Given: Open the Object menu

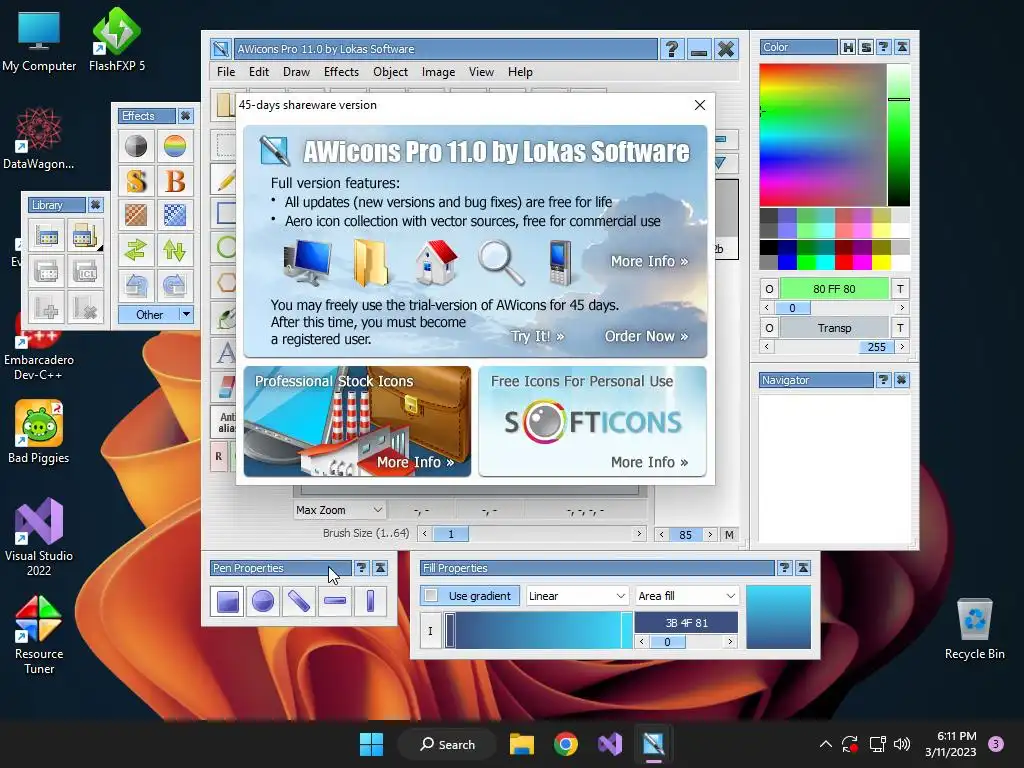Looking at the screenshot, I should [x=391, y=72].
